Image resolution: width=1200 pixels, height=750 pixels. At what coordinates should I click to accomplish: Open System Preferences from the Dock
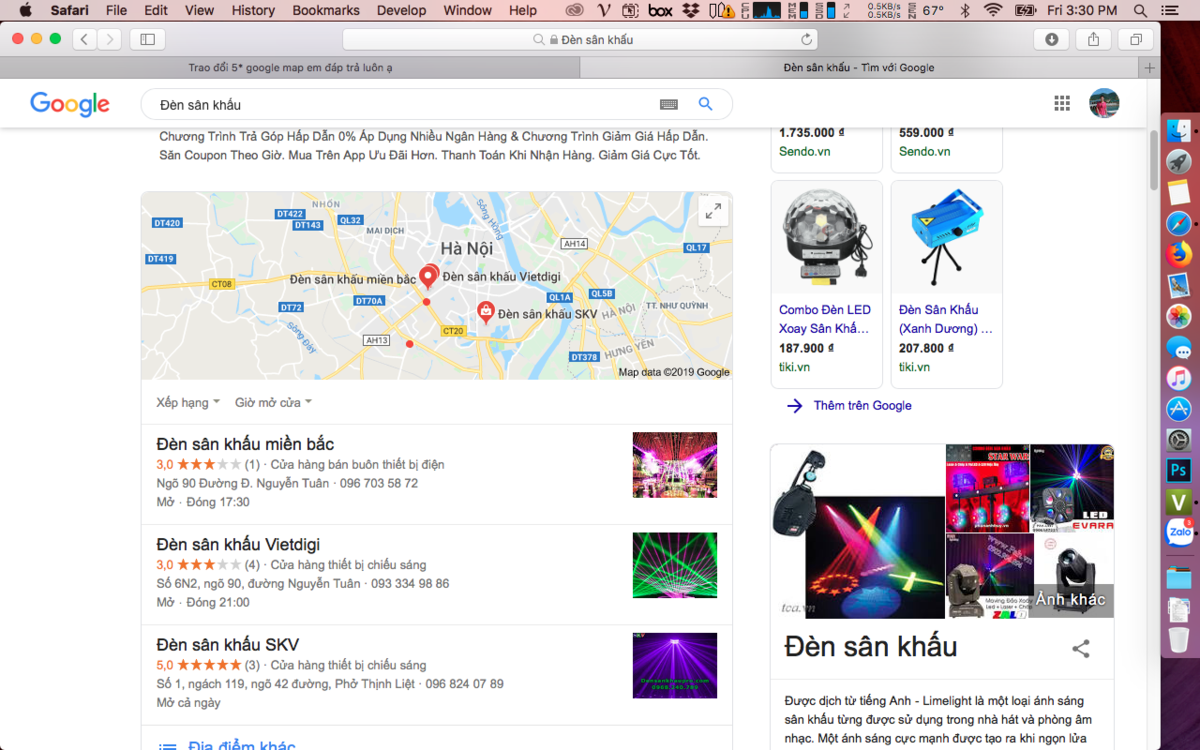(1179, 440)
